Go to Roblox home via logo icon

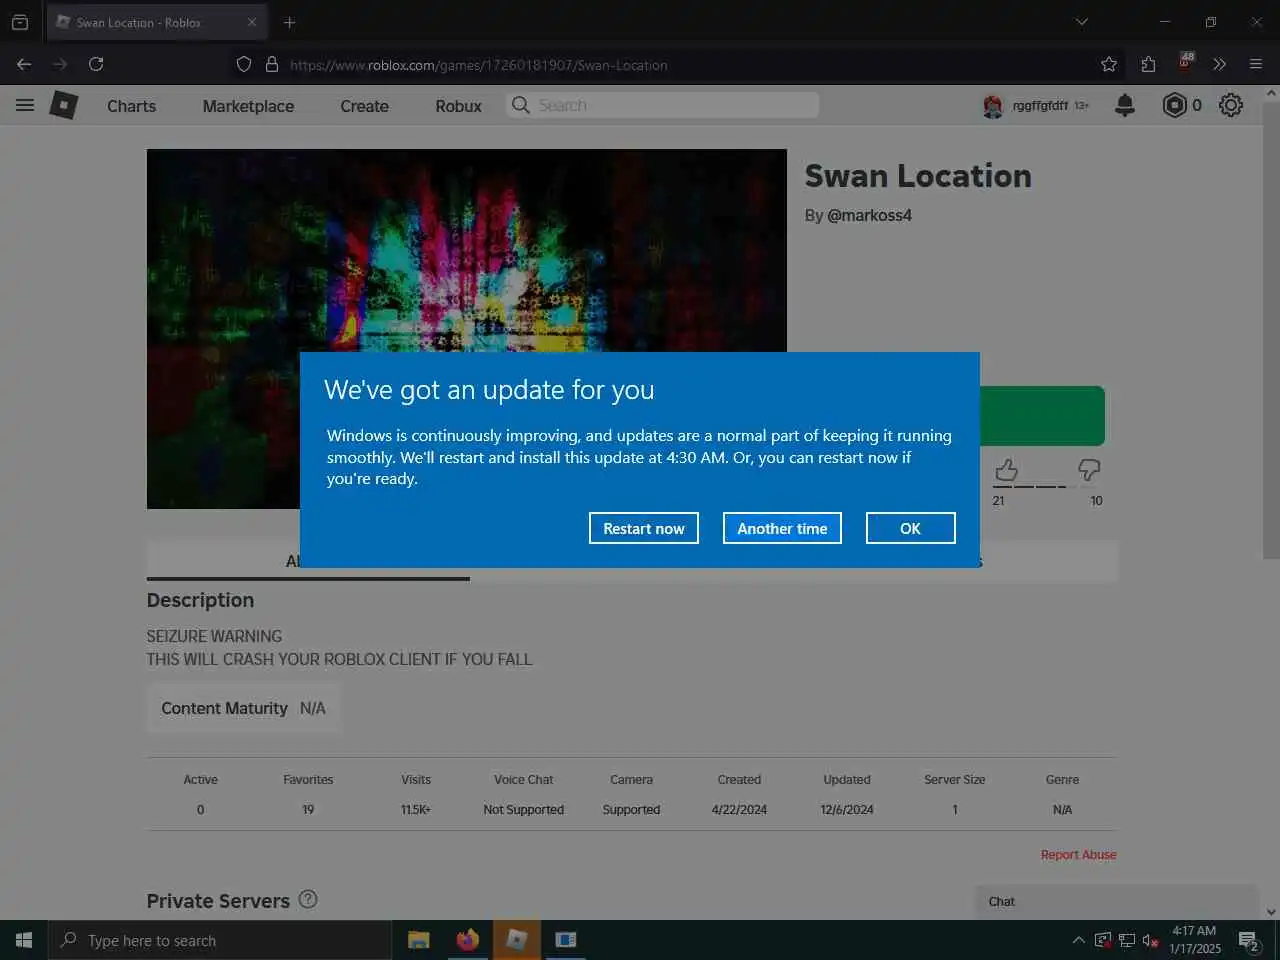(64, 105)
